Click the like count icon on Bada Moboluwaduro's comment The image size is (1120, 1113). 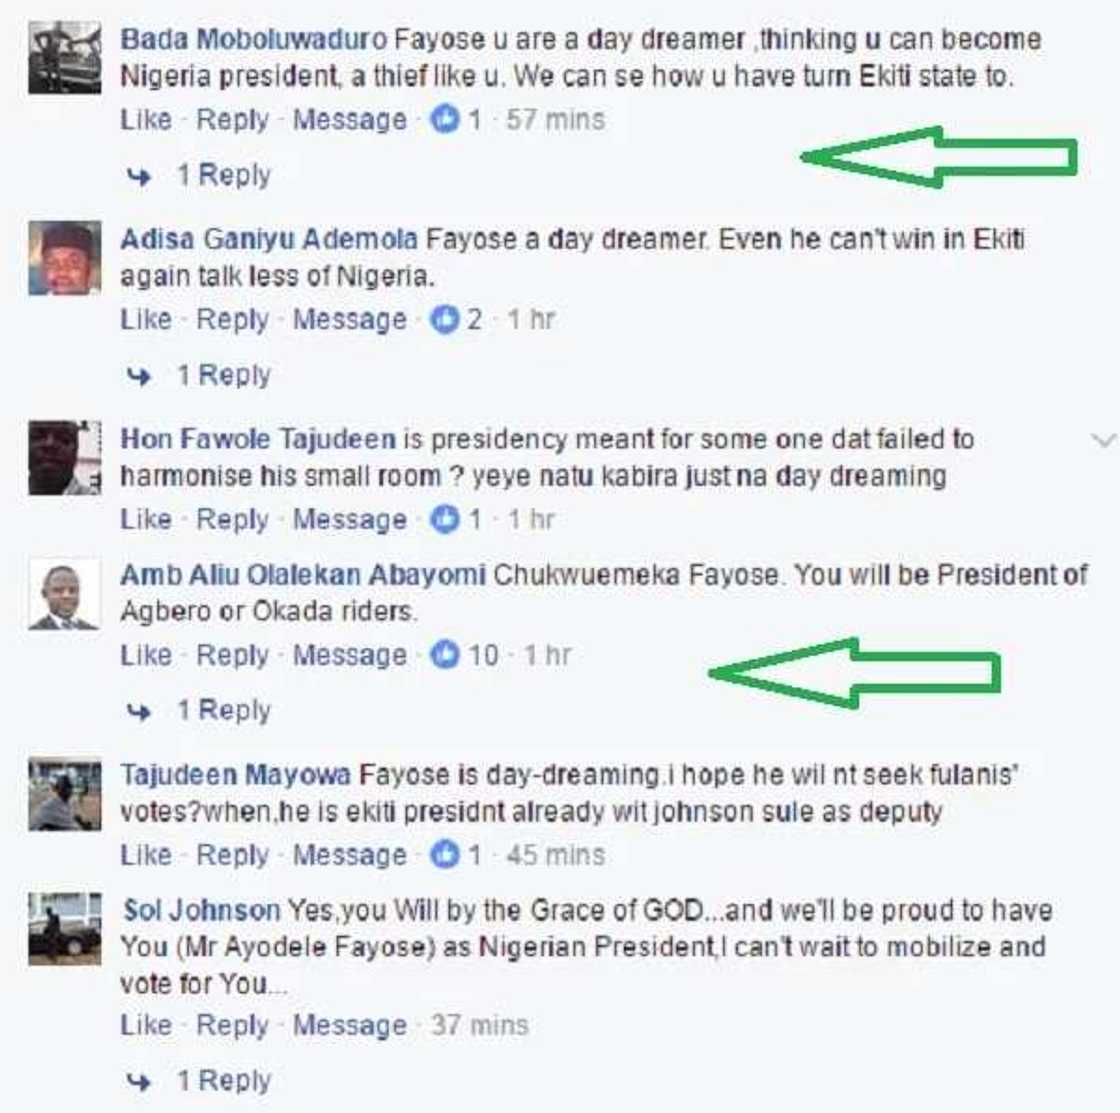(444, 119)
